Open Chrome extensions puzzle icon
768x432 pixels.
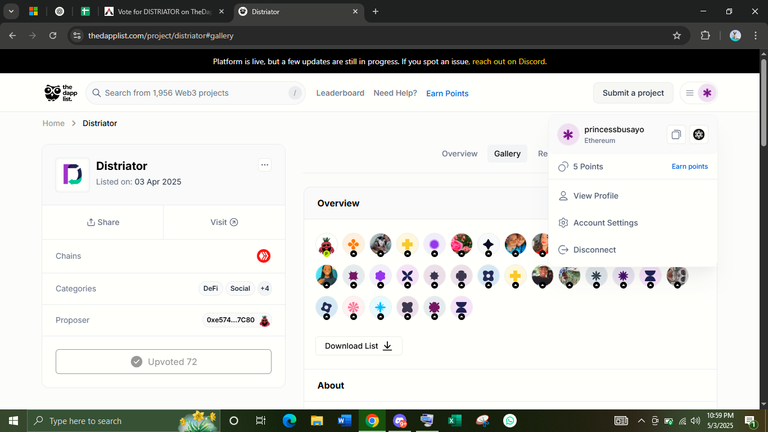click(x=705, y=35)
